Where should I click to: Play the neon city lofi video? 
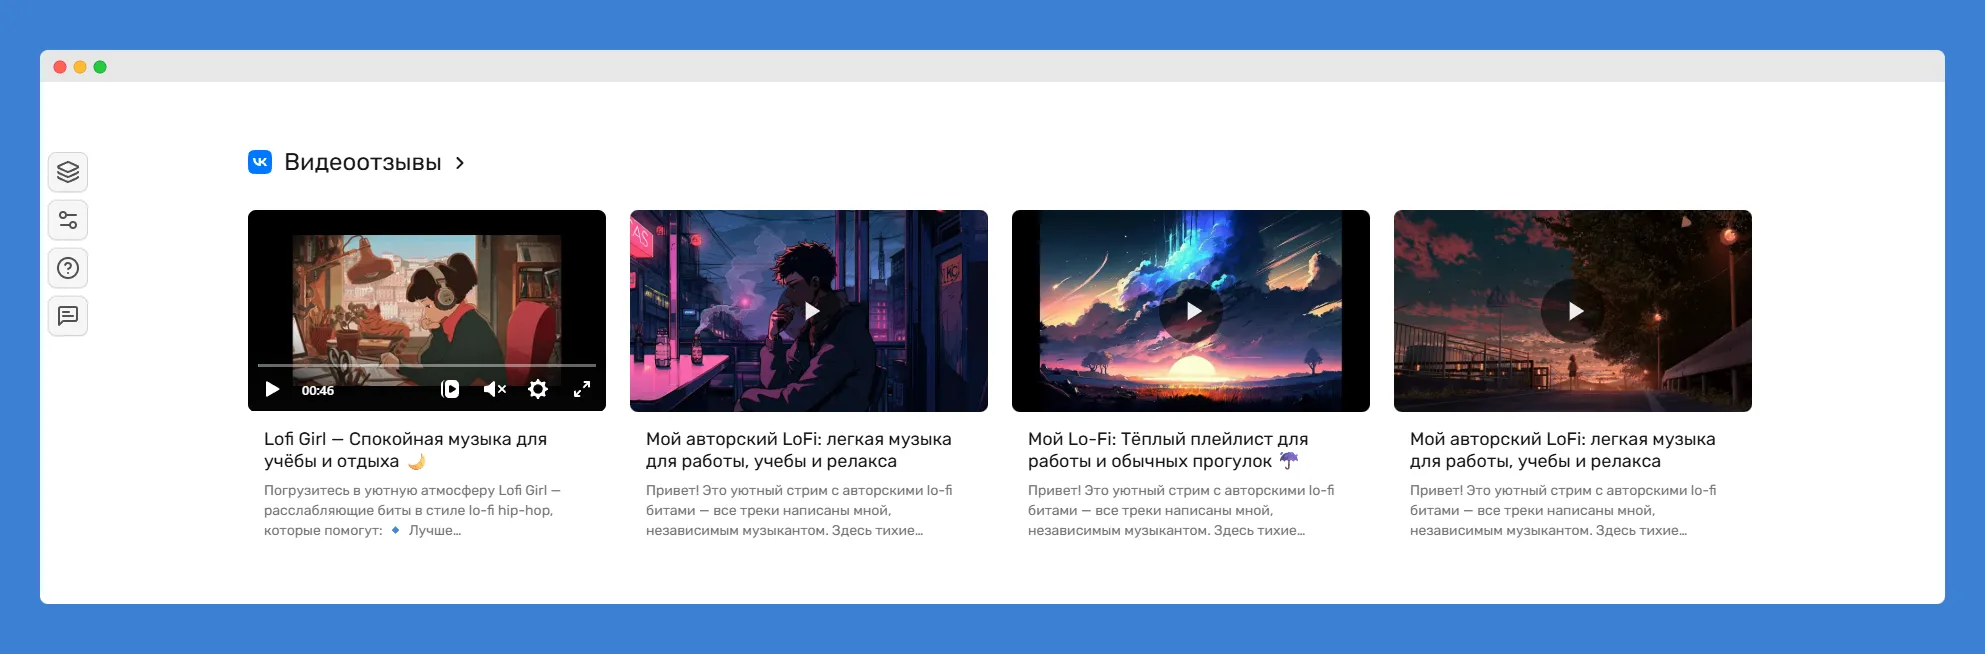click(811, 311)
